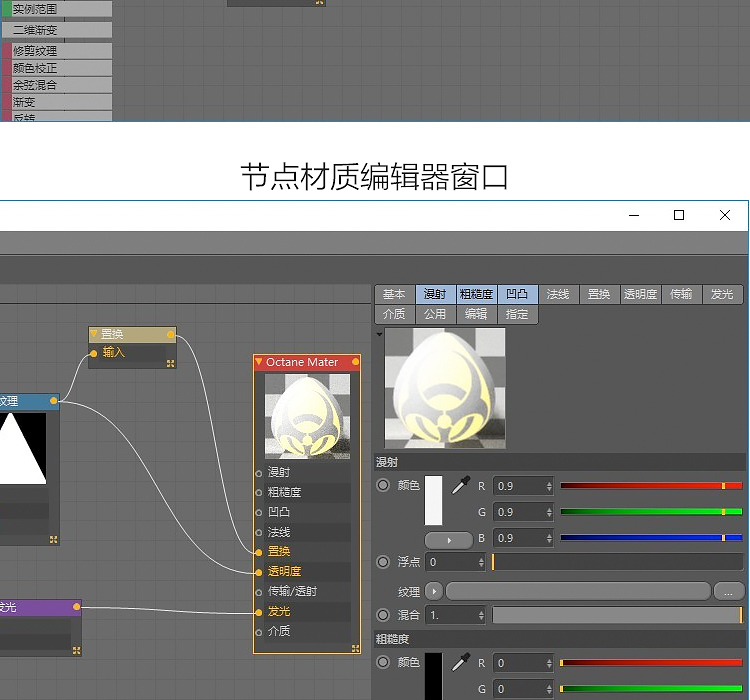Toggle the roughness 颜色 radio button

[x=383, y=662]
